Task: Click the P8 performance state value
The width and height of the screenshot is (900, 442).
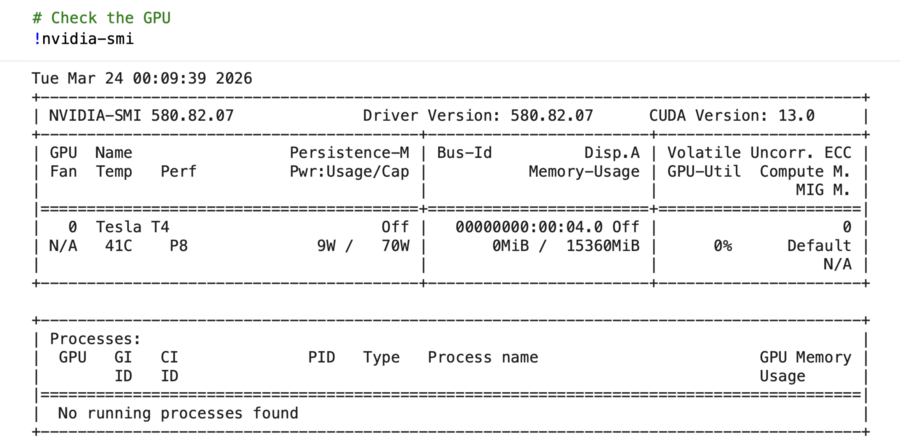Action: (x=179, y=246)
